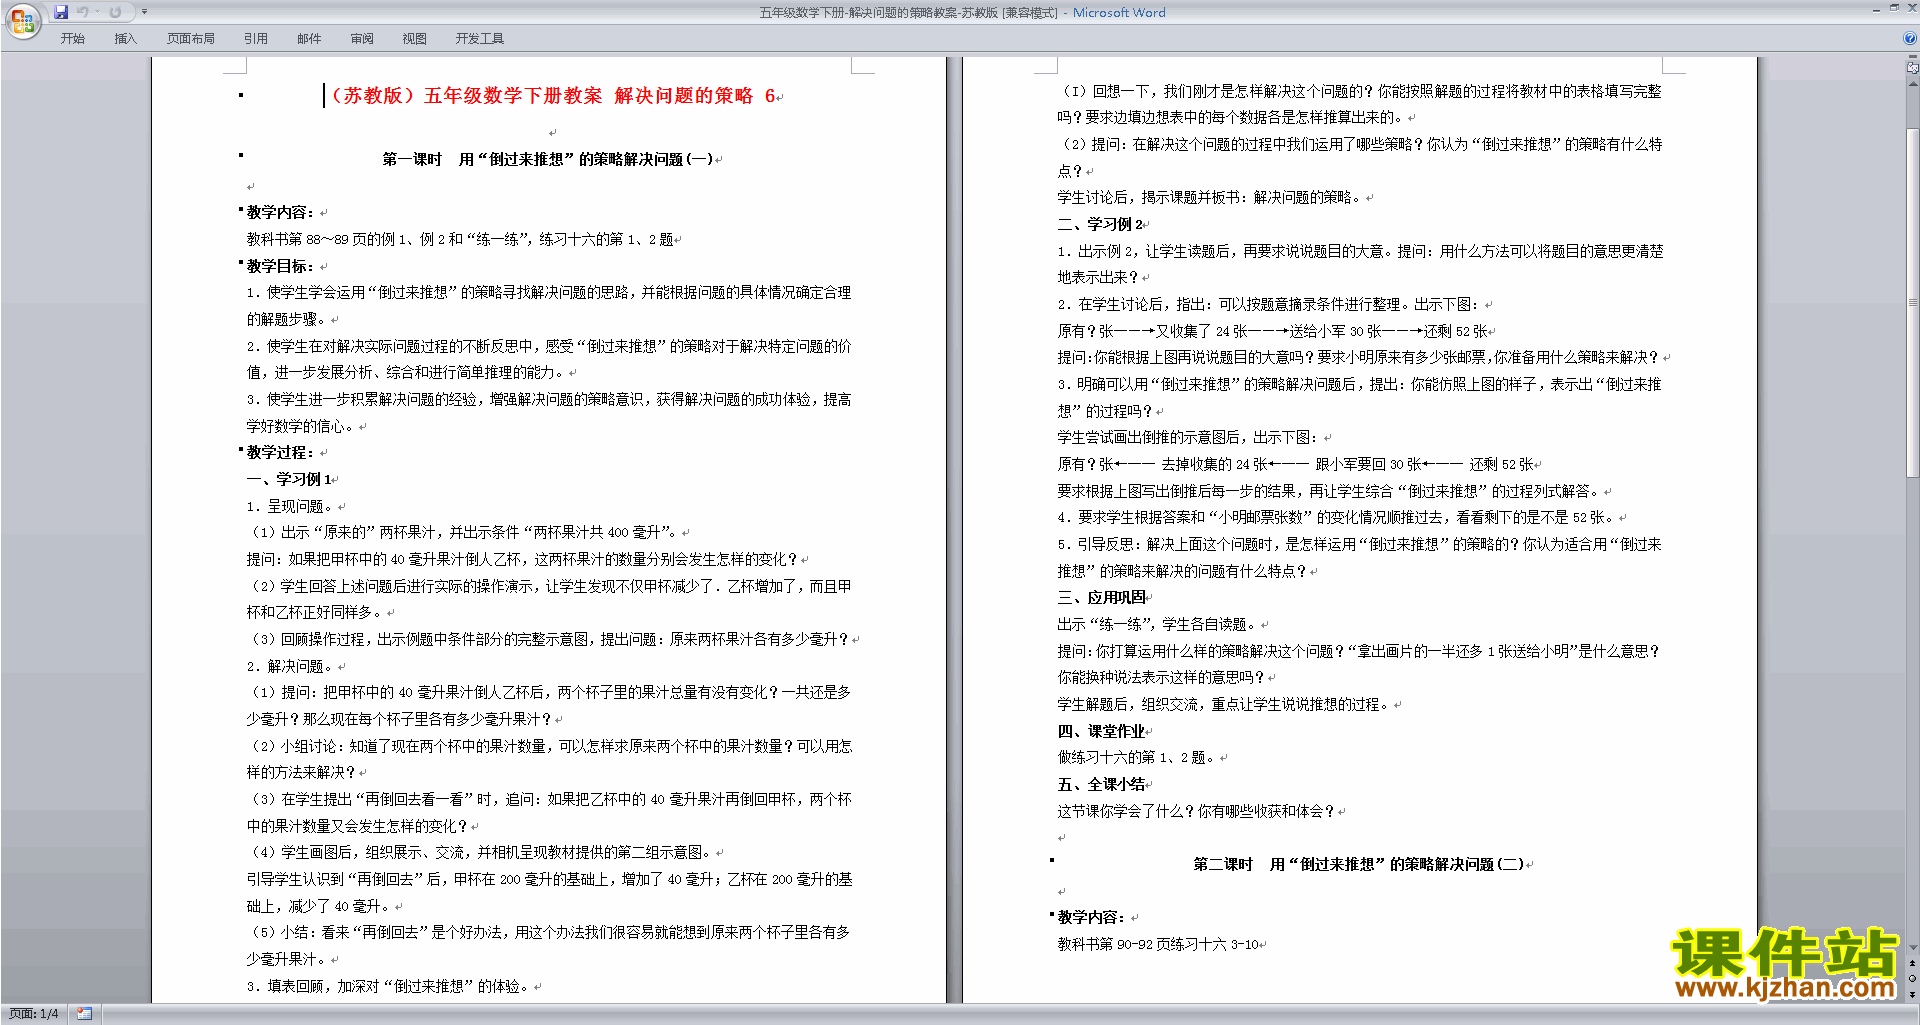Click the line 教科书第 88~89 页的例 1、例 2
This screenshot has width=1920, height=1025.
460,239
